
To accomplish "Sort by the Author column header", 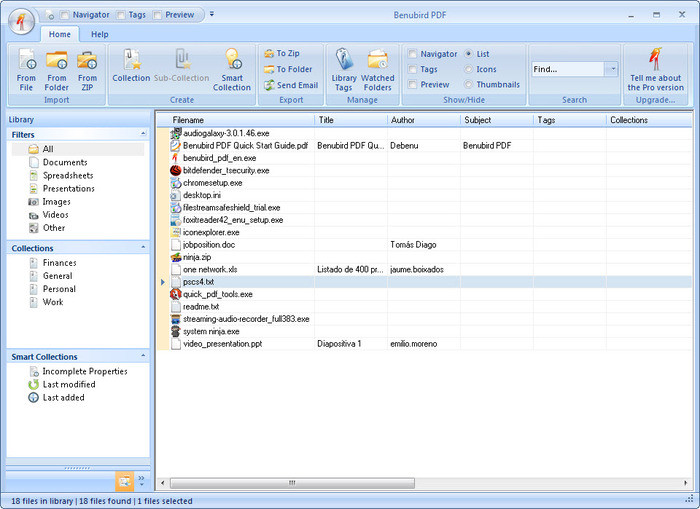I will [x=424, y=120].
